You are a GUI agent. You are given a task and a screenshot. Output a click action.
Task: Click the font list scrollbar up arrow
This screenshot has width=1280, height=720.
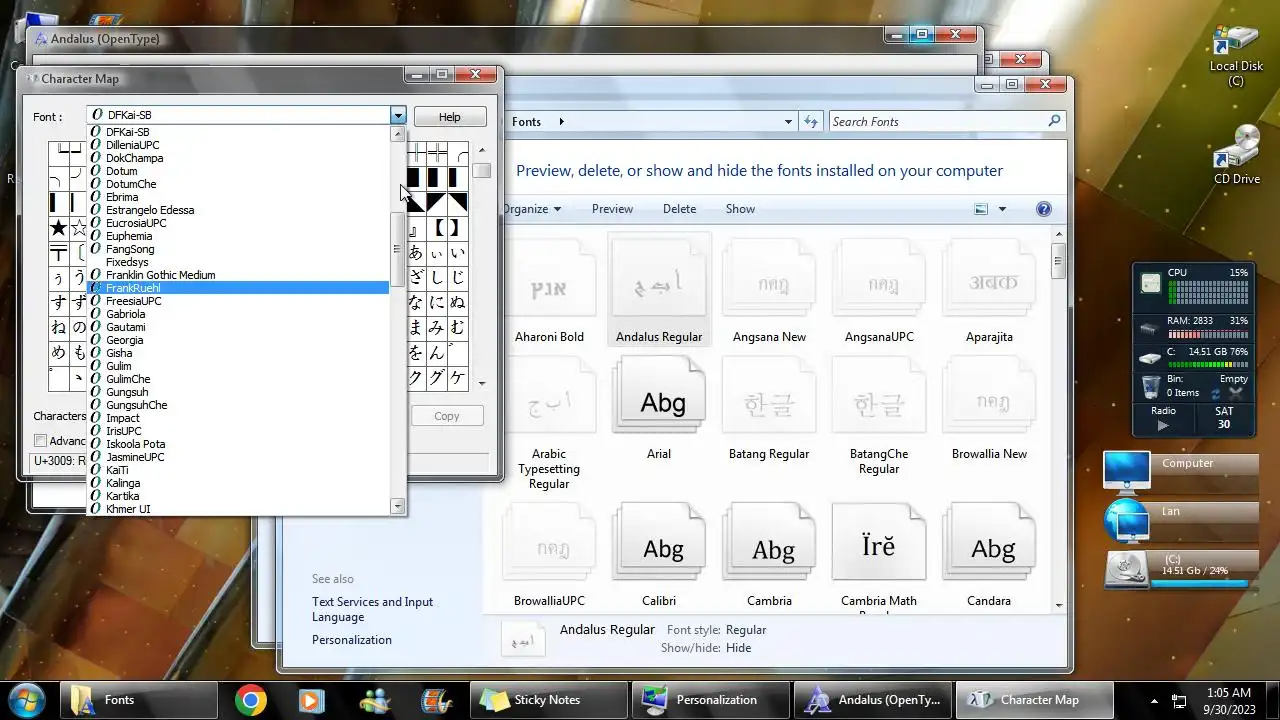click(398, 133)
